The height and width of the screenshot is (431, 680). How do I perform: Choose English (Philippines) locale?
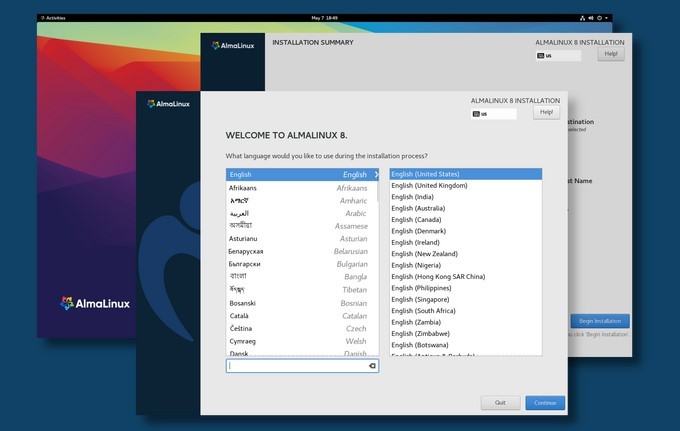(x=466, y=288)
